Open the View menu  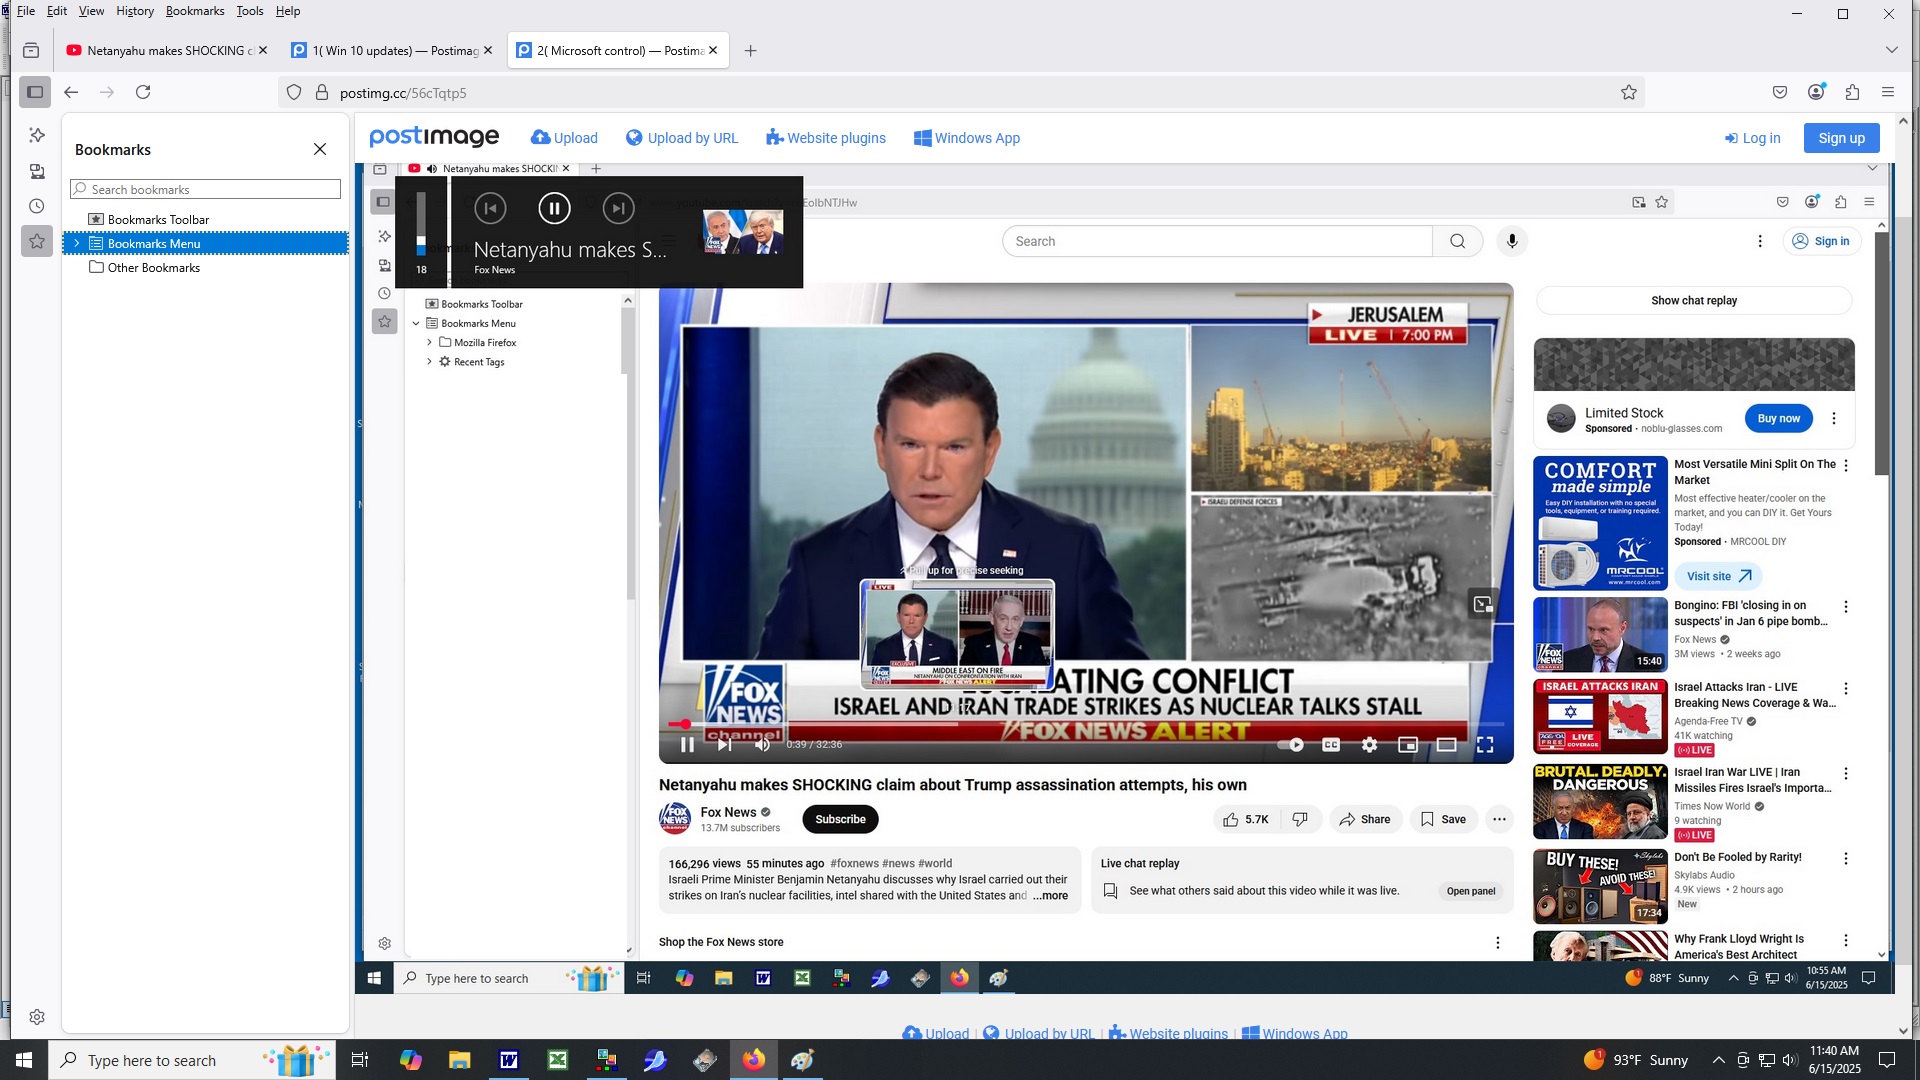91,11
